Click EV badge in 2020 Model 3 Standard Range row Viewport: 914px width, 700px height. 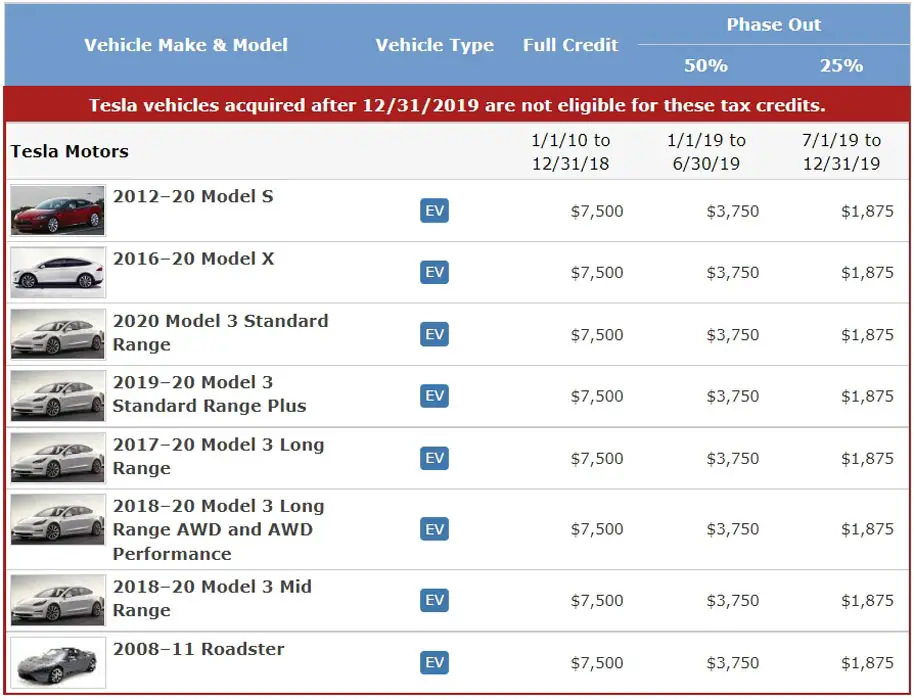(x=434, y=334)
